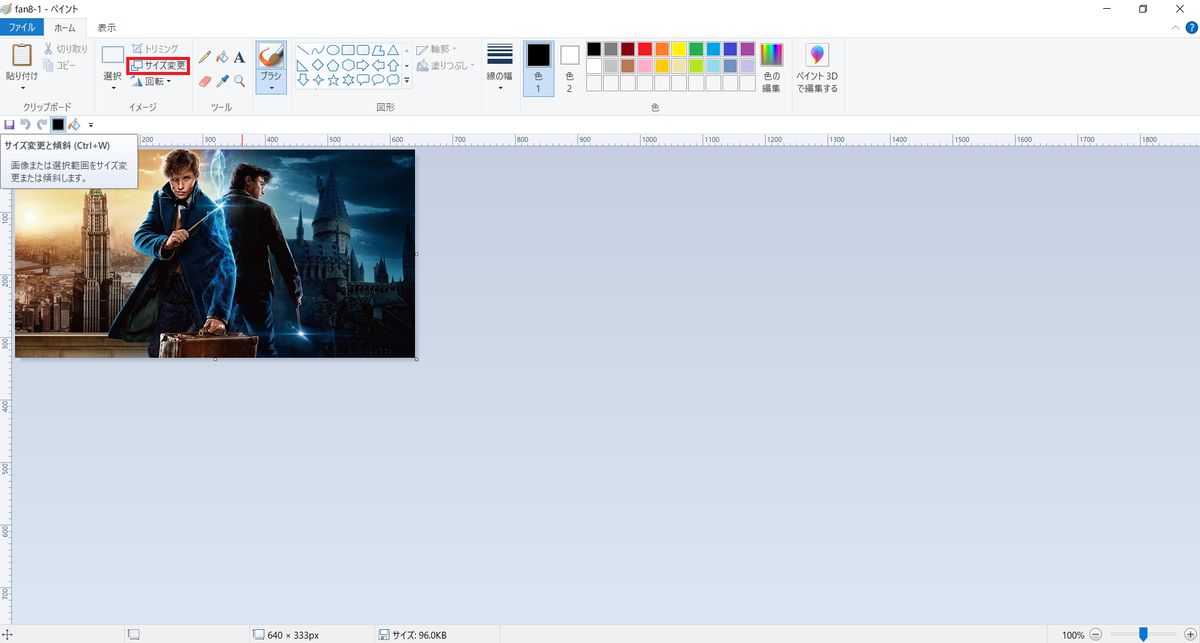
Task: Pick the yellow color swatch
Action: [x=679, y=49]
